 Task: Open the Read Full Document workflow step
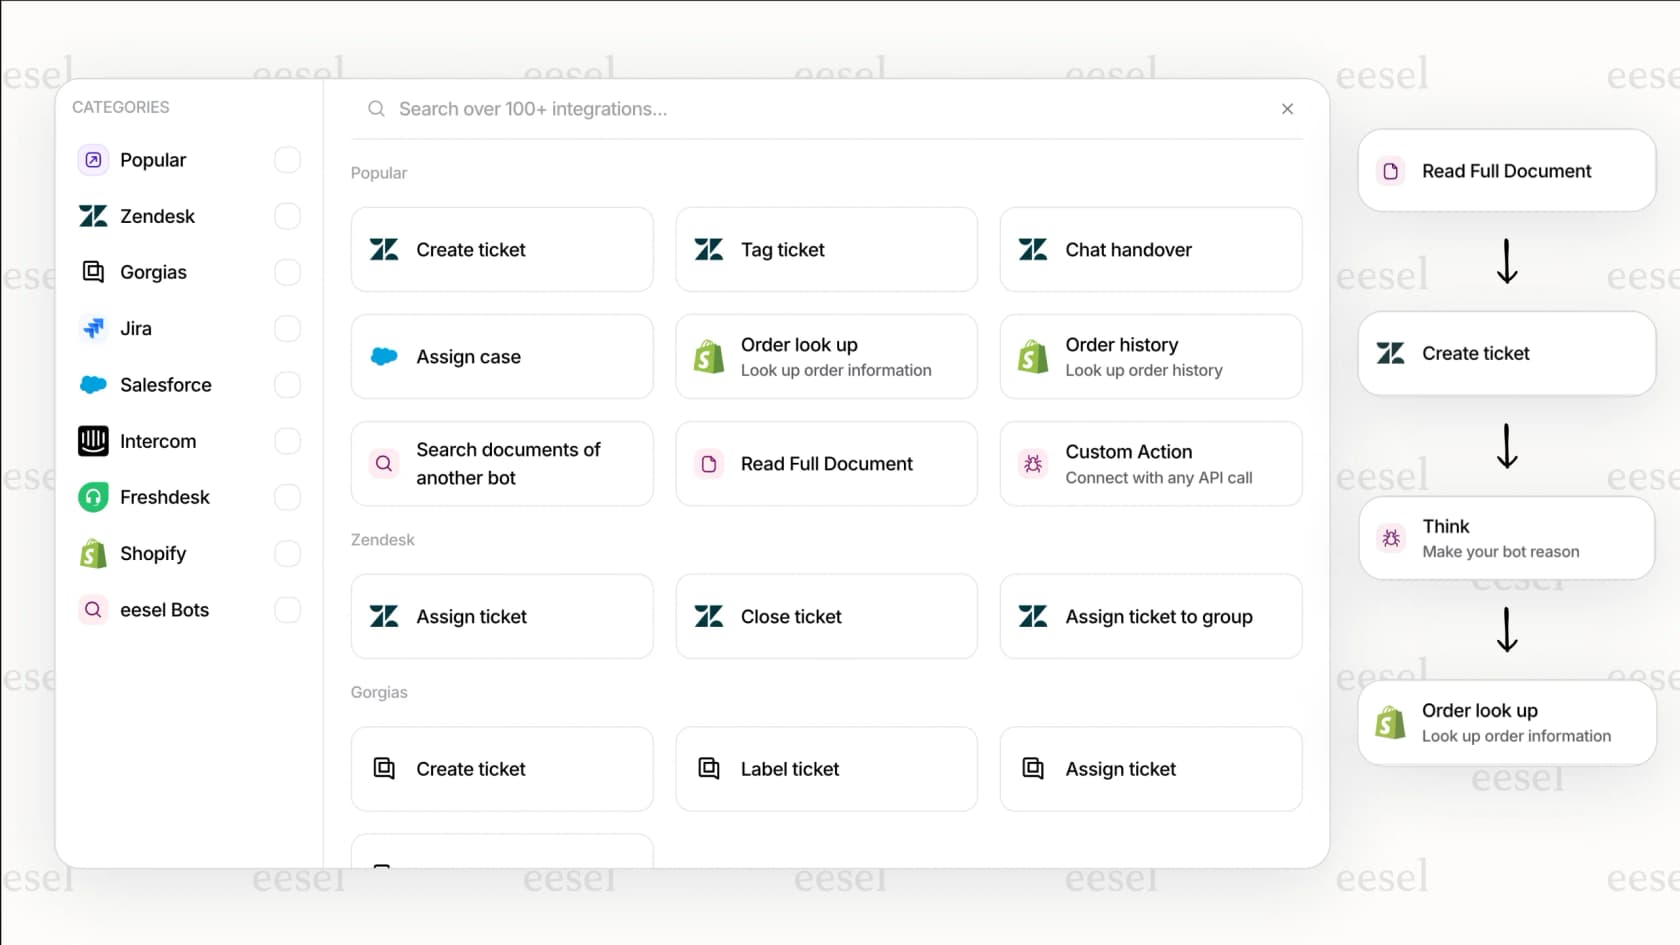[1507, 171]
